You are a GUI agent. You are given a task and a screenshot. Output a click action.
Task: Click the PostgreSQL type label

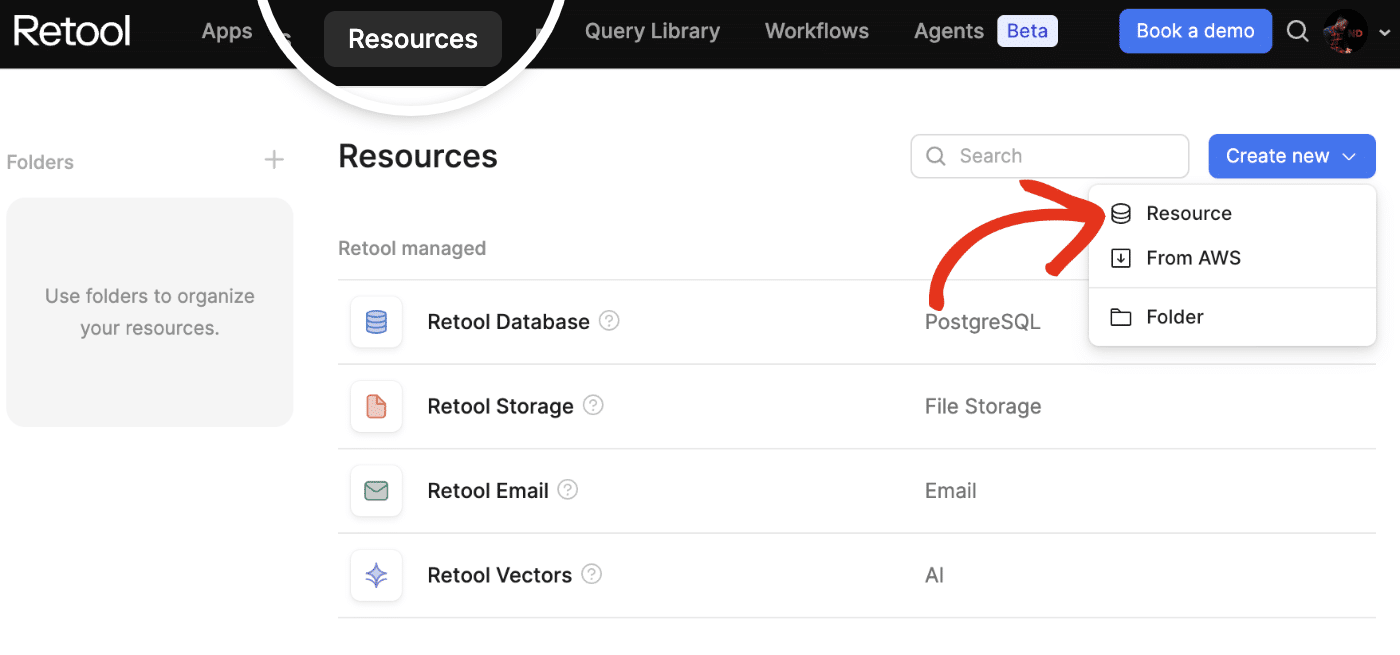[983, 322]
